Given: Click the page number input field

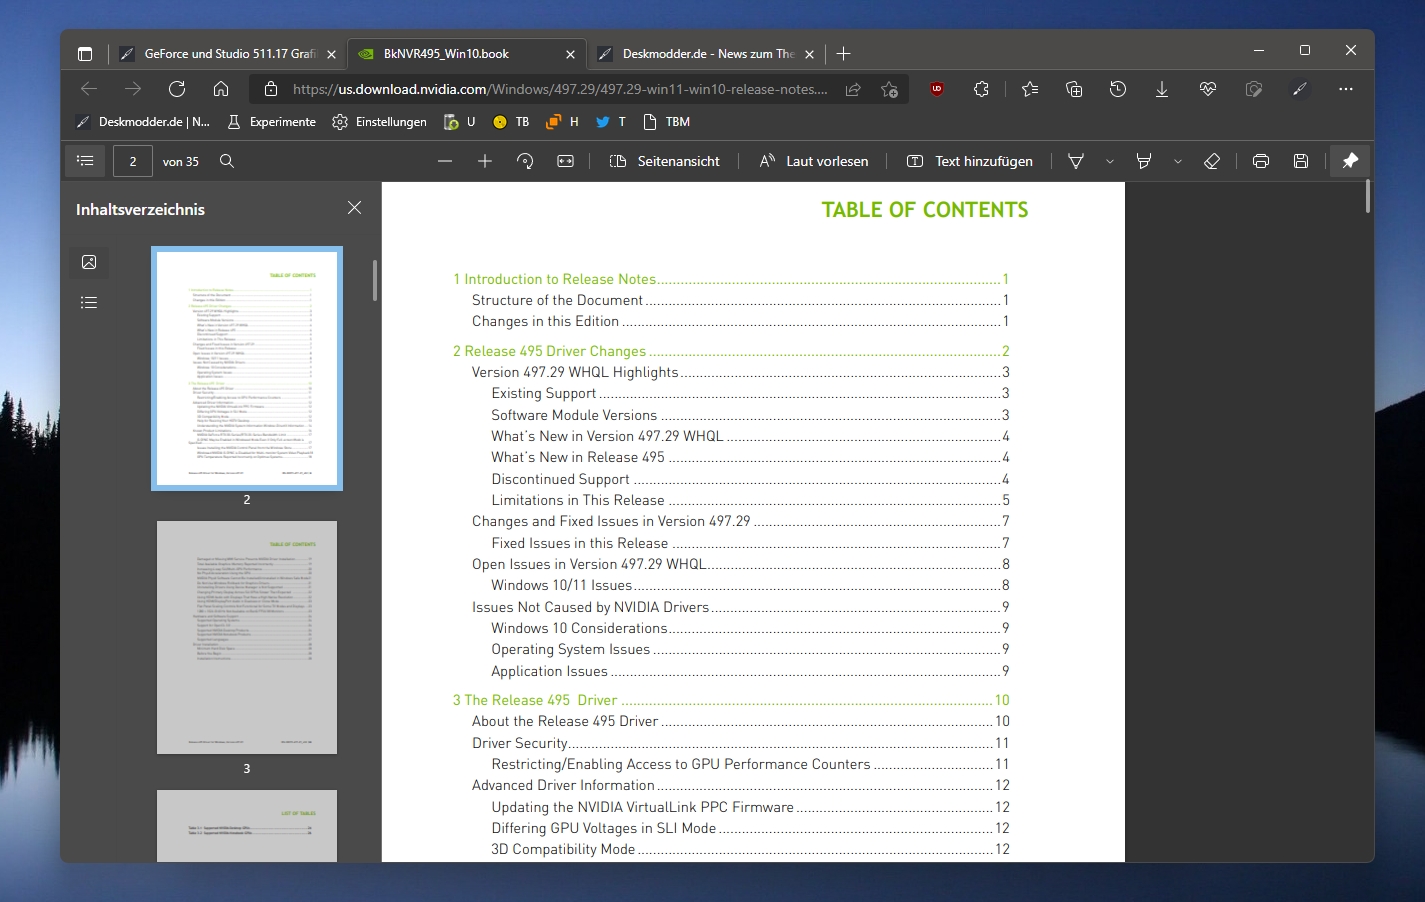Looking at the screenshot, I should pos(133,161).
